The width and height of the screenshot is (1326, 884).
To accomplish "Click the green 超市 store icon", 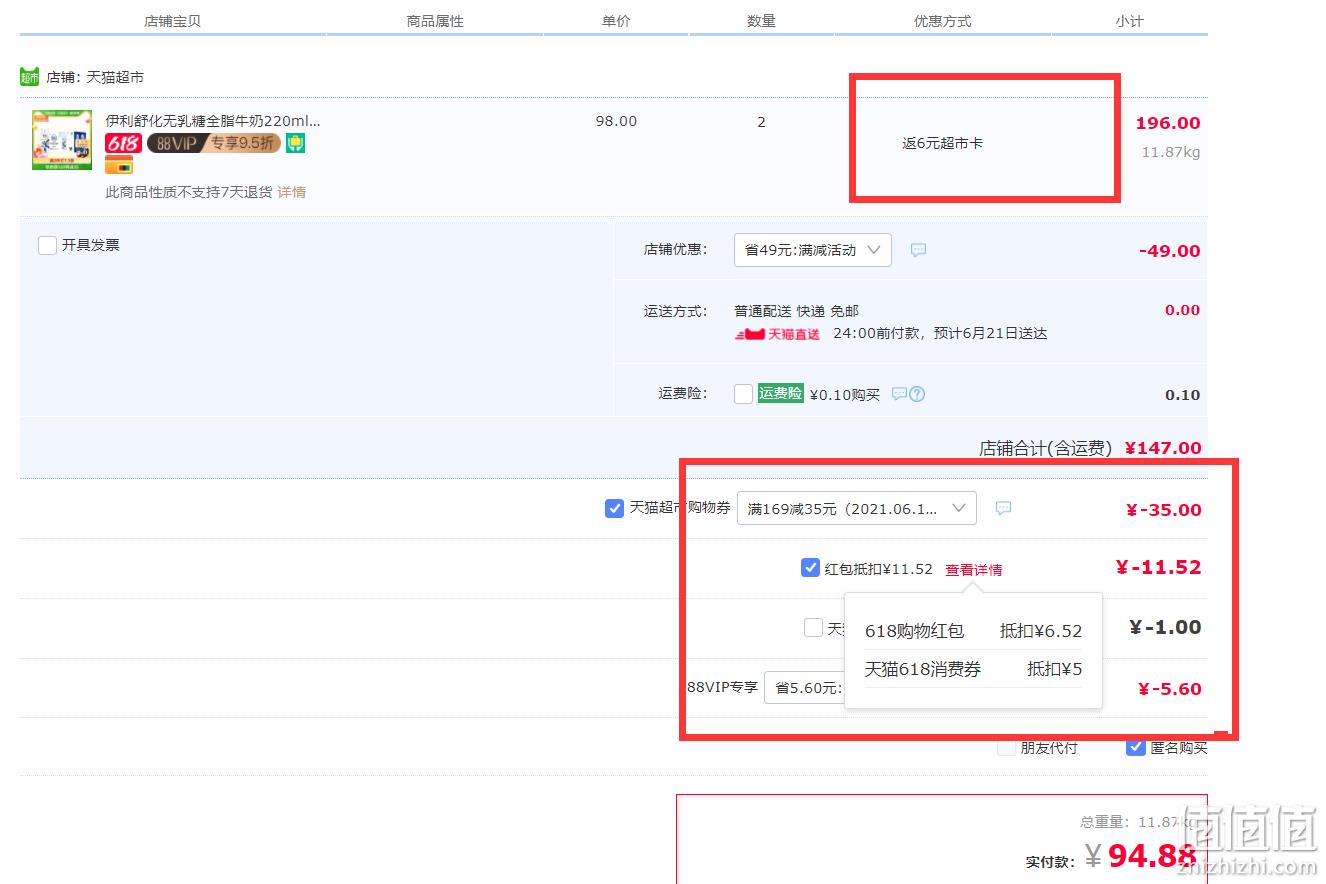I will pyautogui.click(x=29, y=77).
